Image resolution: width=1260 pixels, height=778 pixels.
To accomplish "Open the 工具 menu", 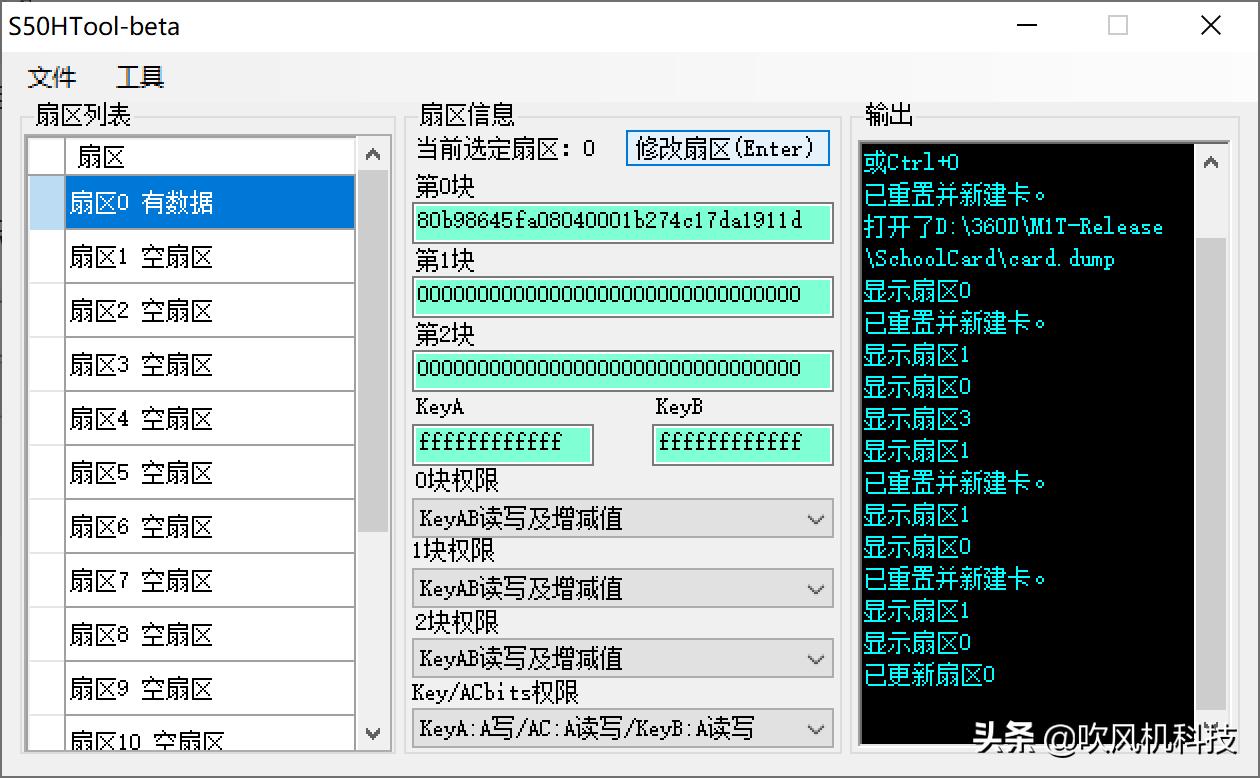I will coord(139,77).
